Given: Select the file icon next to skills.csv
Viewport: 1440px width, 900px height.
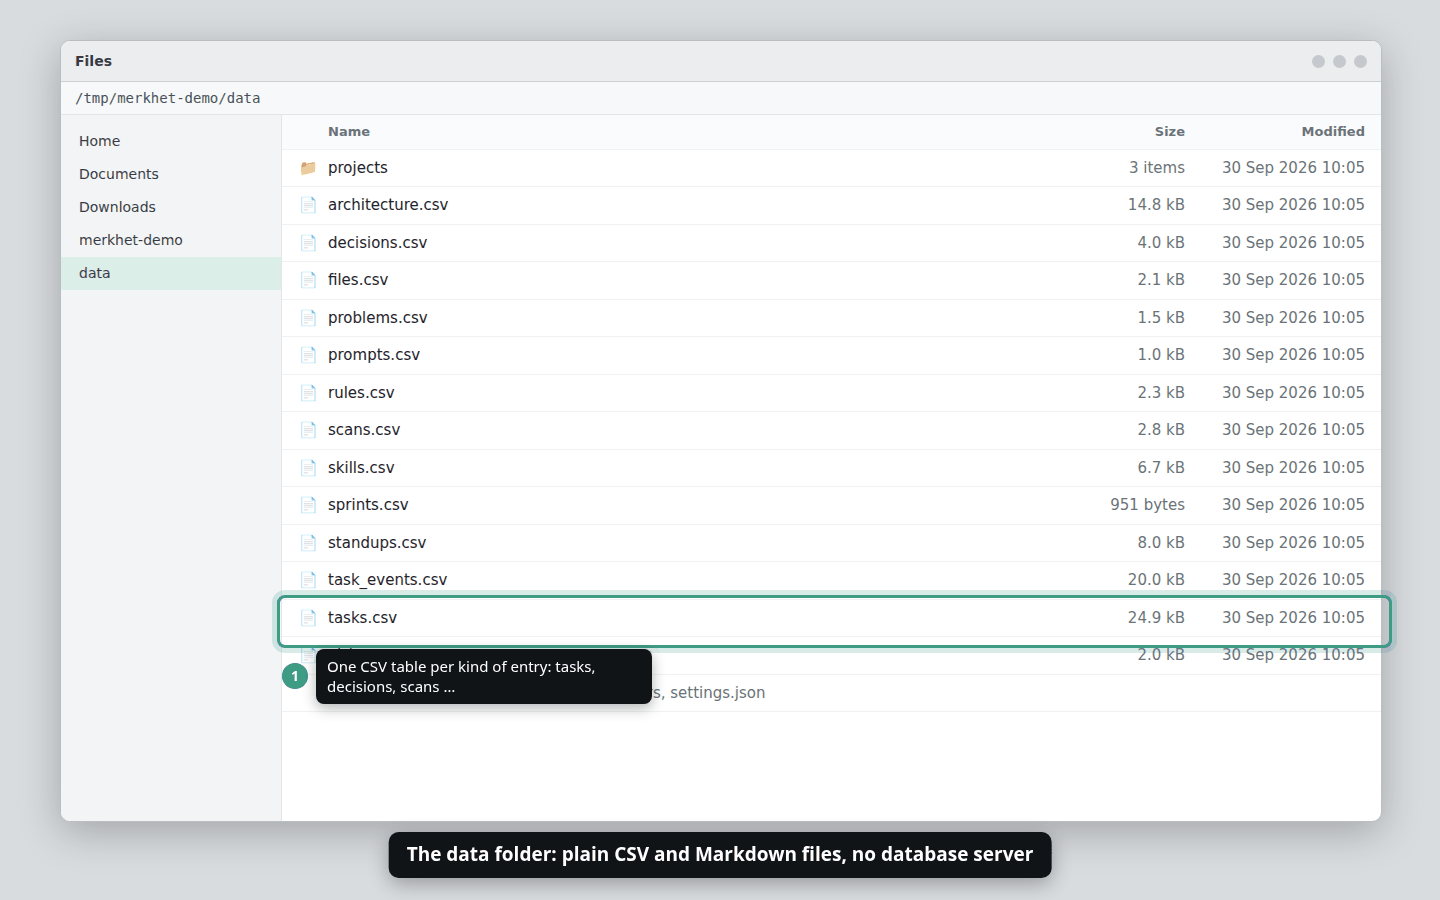Looking at the screenshot, I should 308,468.
